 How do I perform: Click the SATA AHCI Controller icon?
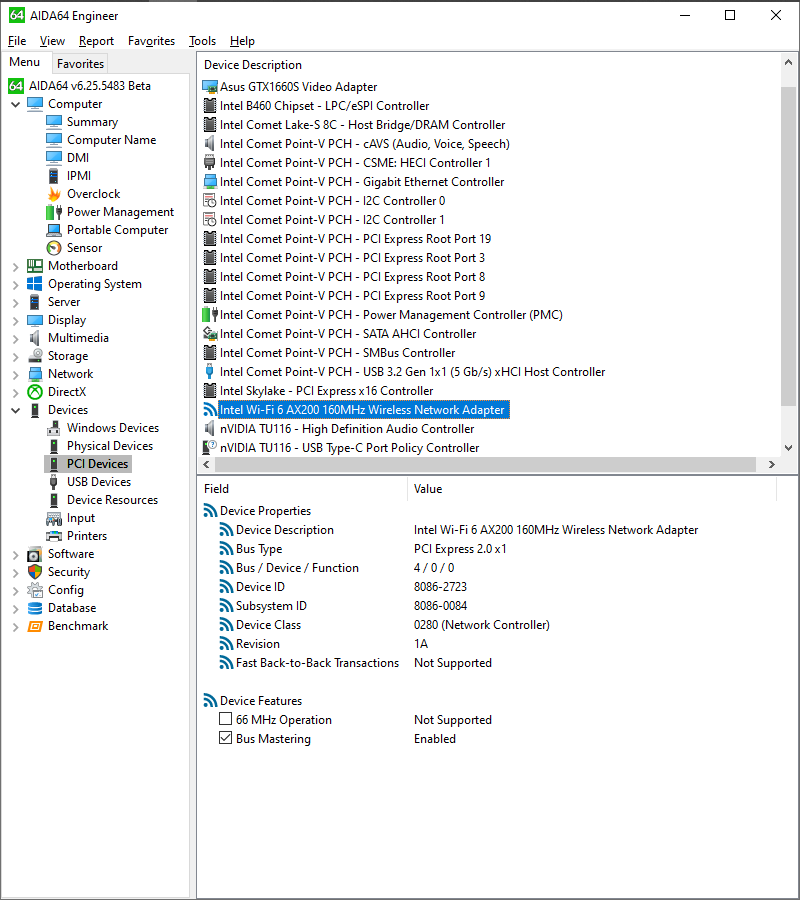(x=210, y=333)
